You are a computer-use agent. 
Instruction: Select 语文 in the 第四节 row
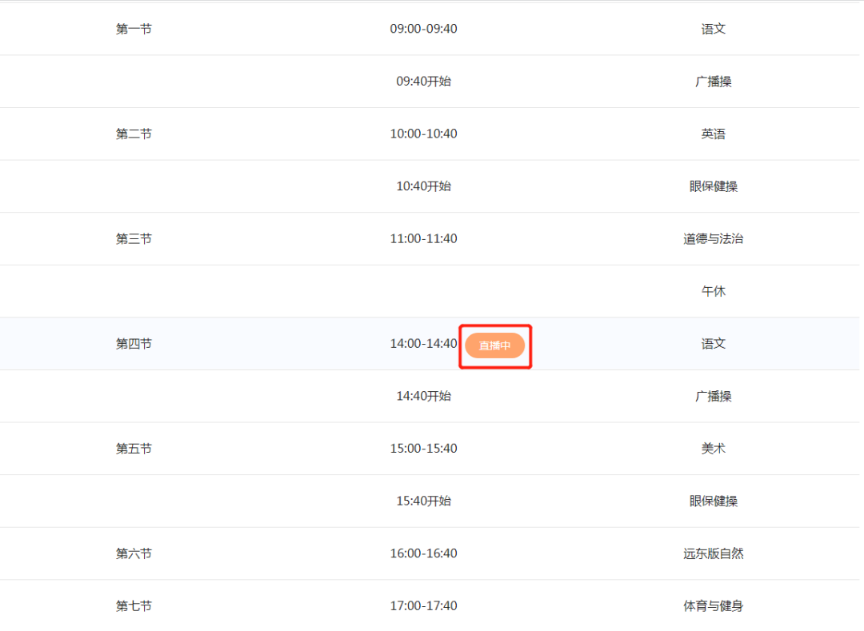pos(713,344)
